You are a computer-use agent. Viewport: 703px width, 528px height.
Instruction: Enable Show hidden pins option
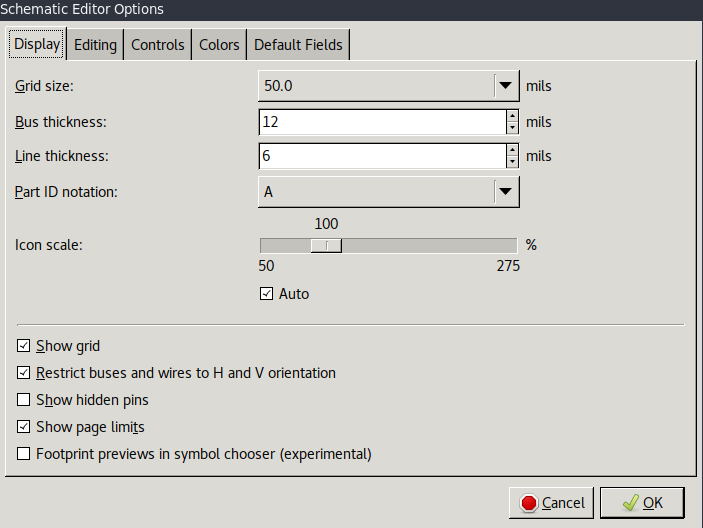(24, 400)
